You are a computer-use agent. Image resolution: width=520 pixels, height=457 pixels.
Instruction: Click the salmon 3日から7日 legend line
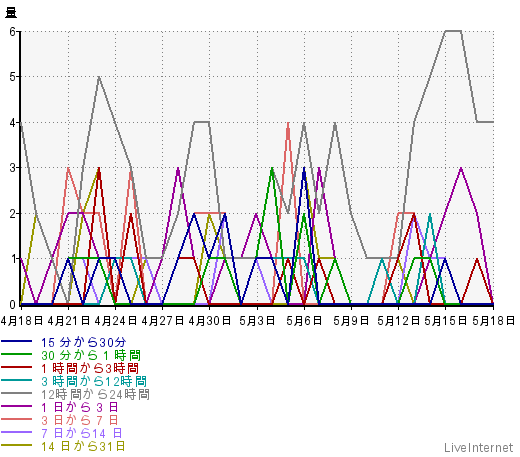tap(16, 419)
